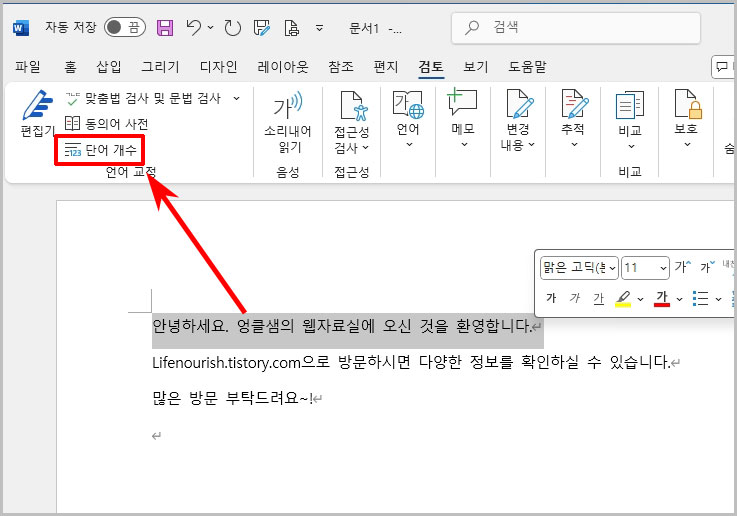
Task: Open the Undo history dropdown arrow
Action: [211, 28]
